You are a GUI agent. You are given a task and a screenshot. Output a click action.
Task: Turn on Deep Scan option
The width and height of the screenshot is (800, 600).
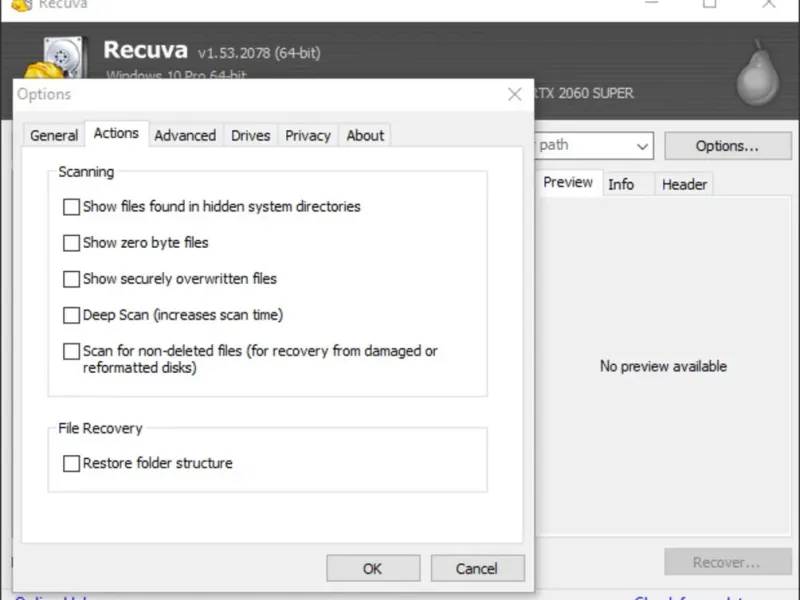71,315
